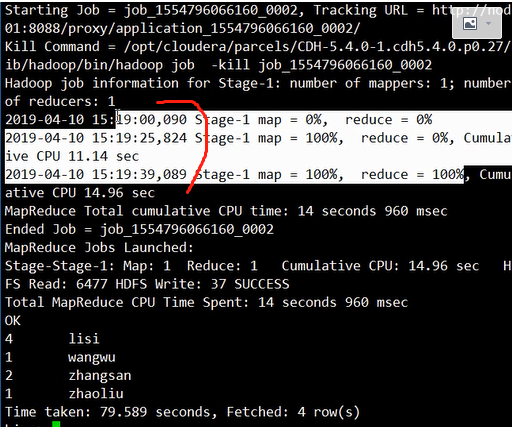Click '01:8088/proxy/application_1554796066160_0002/' URL text
Image resolution: width=523 pixels, height=427 pixels.
[x=183, y=29]
